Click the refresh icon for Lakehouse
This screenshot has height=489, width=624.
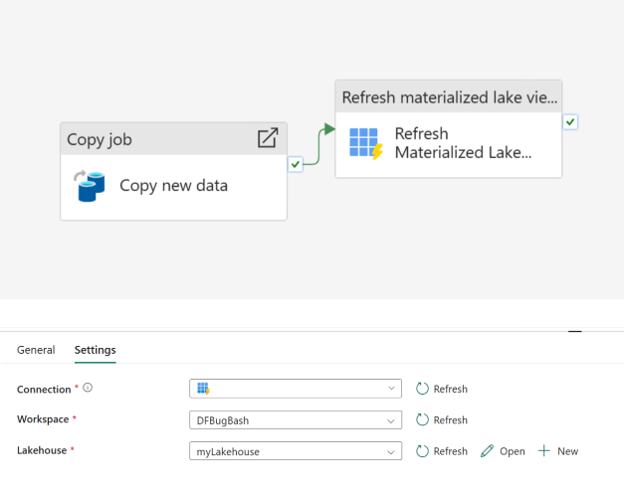point(422,451)
